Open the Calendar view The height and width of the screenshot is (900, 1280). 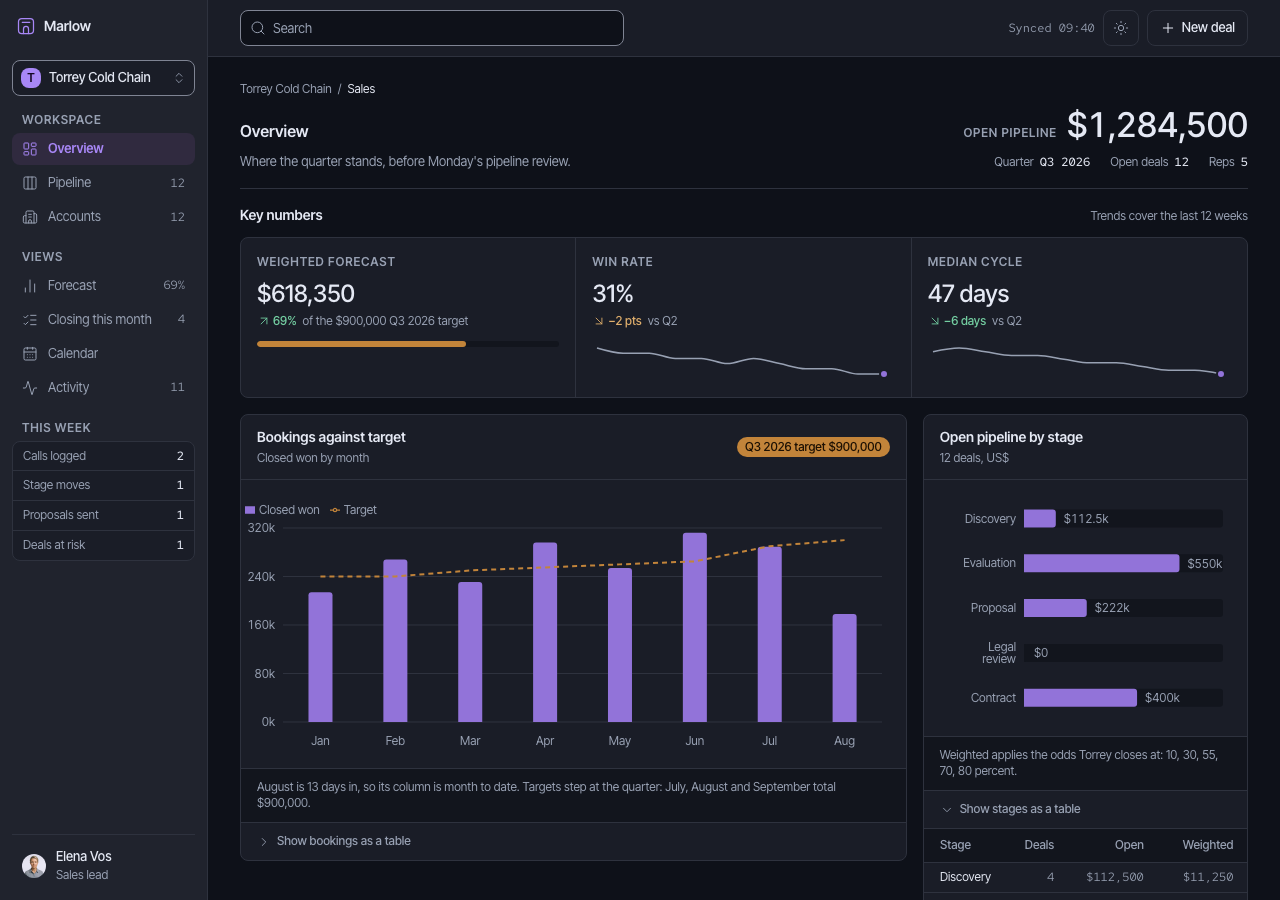click(103, 354)
